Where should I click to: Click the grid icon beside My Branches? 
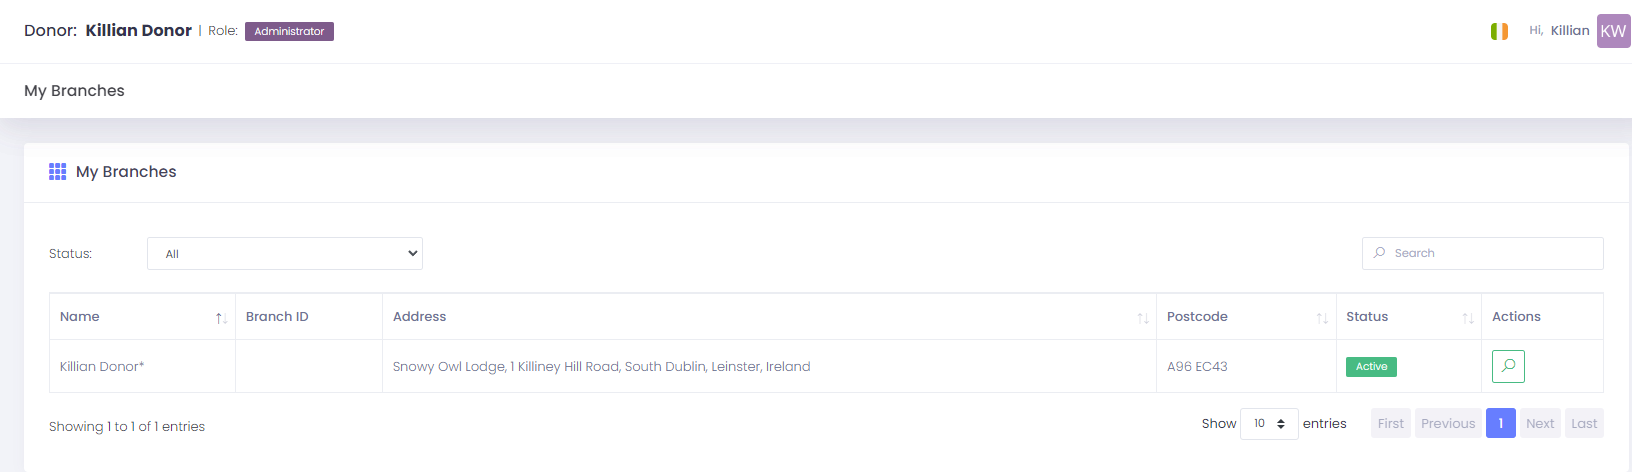tap(57, 172)
